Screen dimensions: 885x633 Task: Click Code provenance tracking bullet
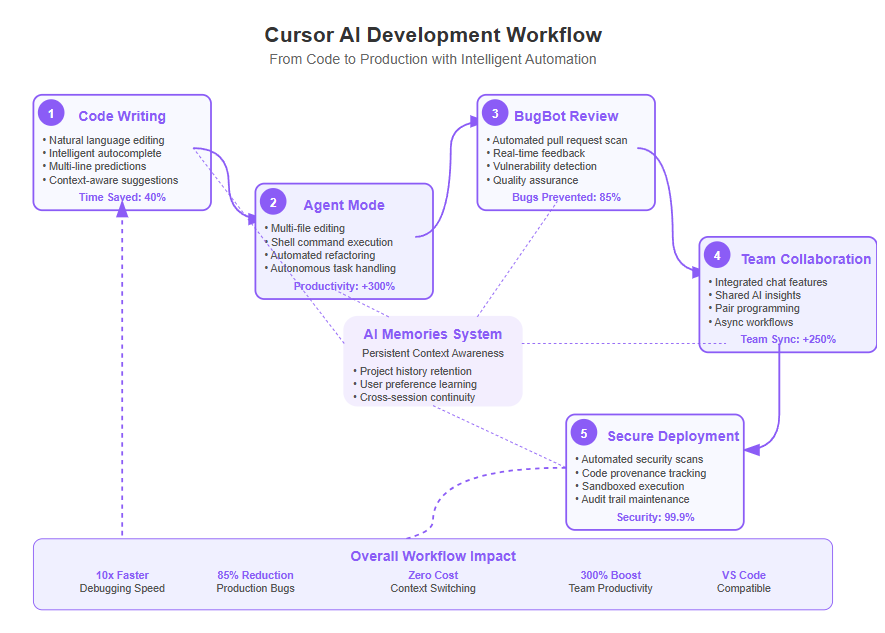coord(641,473)
